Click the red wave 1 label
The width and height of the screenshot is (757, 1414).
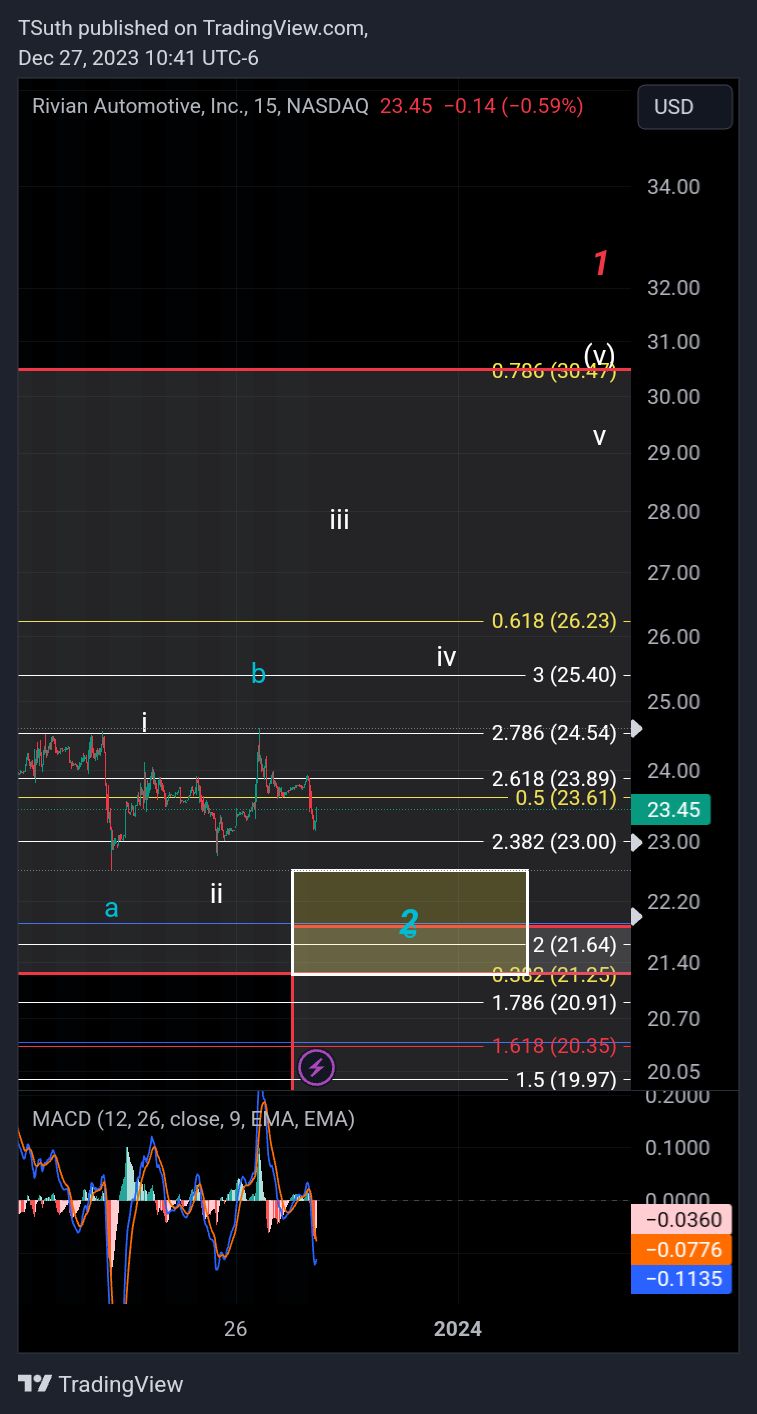600,264
